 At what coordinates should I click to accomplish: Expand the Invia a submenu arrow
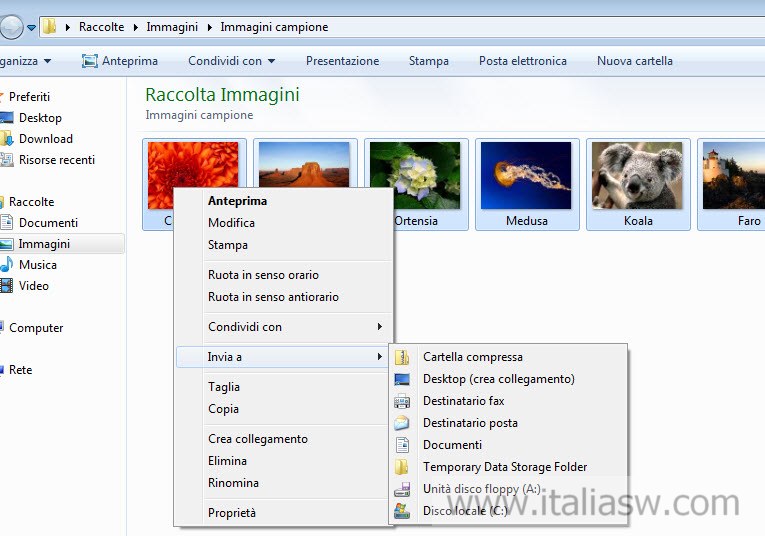(x=379, y=357)
